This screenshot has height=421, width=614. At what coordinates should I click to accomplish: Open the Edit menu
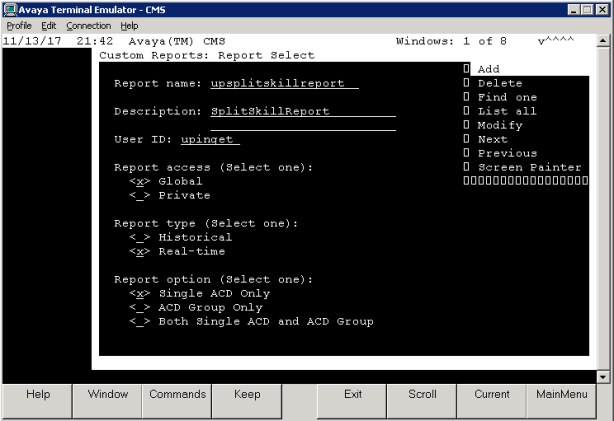tap(48, 25)
